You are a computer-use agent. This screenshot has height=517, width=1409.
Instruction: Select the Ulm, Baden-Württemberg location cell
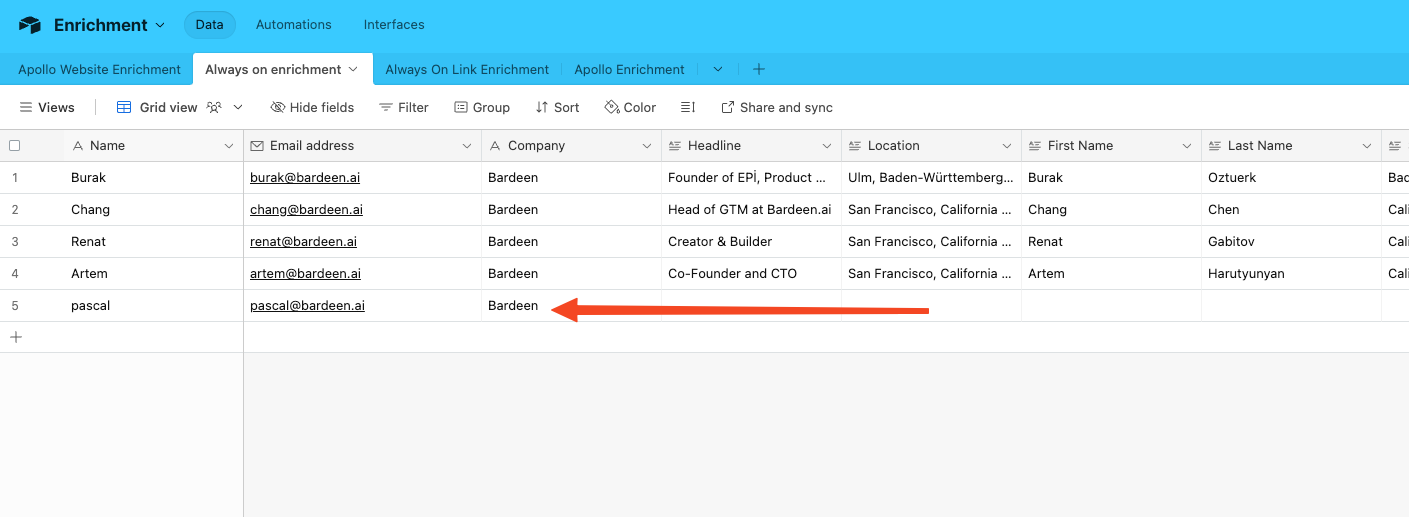click(931, 177)
